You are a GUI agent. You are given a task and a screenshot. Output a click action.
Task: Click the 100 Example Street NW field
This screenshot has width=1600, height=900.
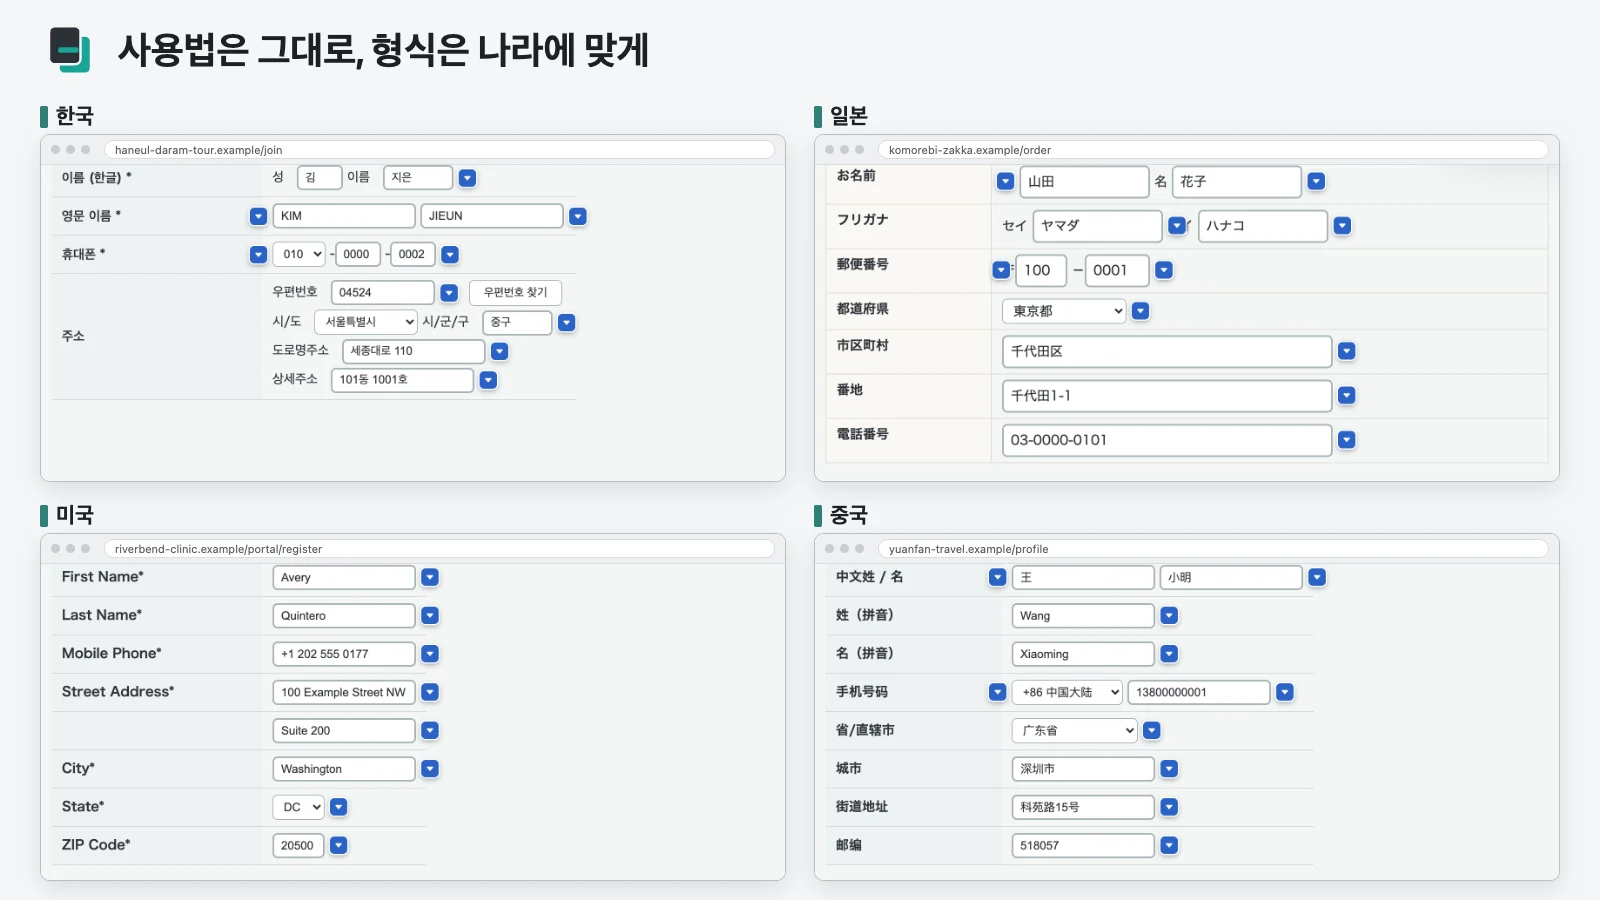click(x=344, y=692)
